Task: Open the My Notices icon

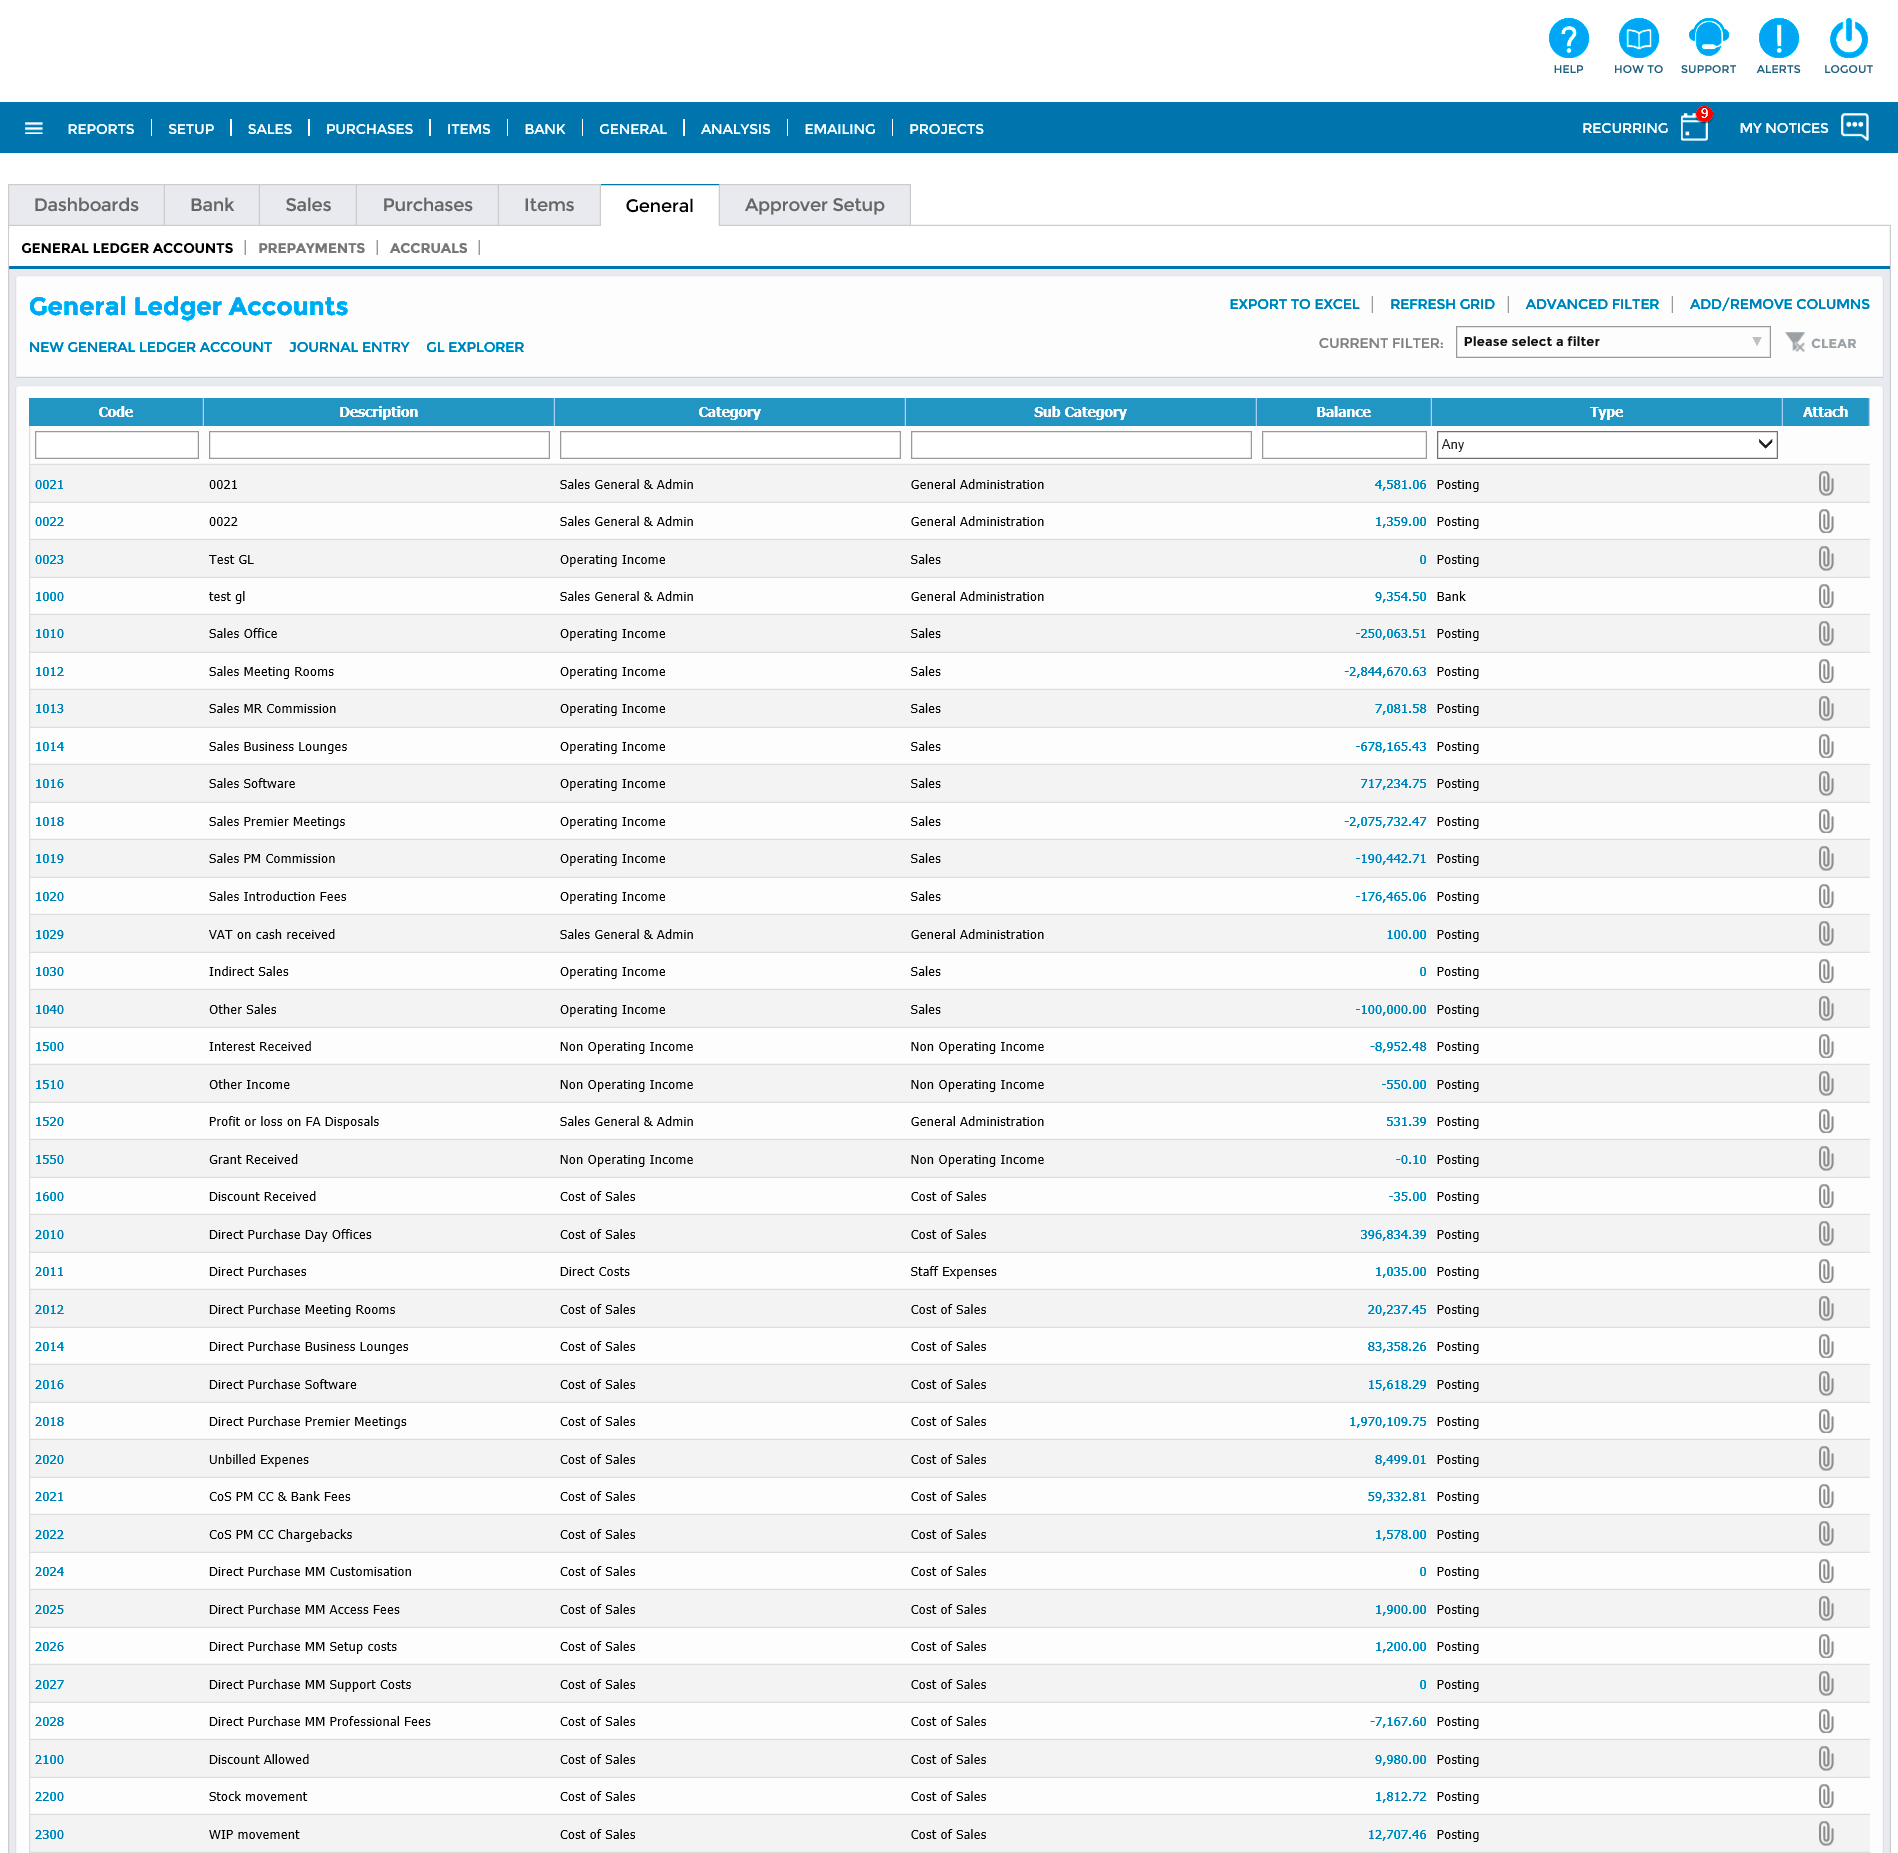Action: pyautogui.click(x=1856, y=126)
